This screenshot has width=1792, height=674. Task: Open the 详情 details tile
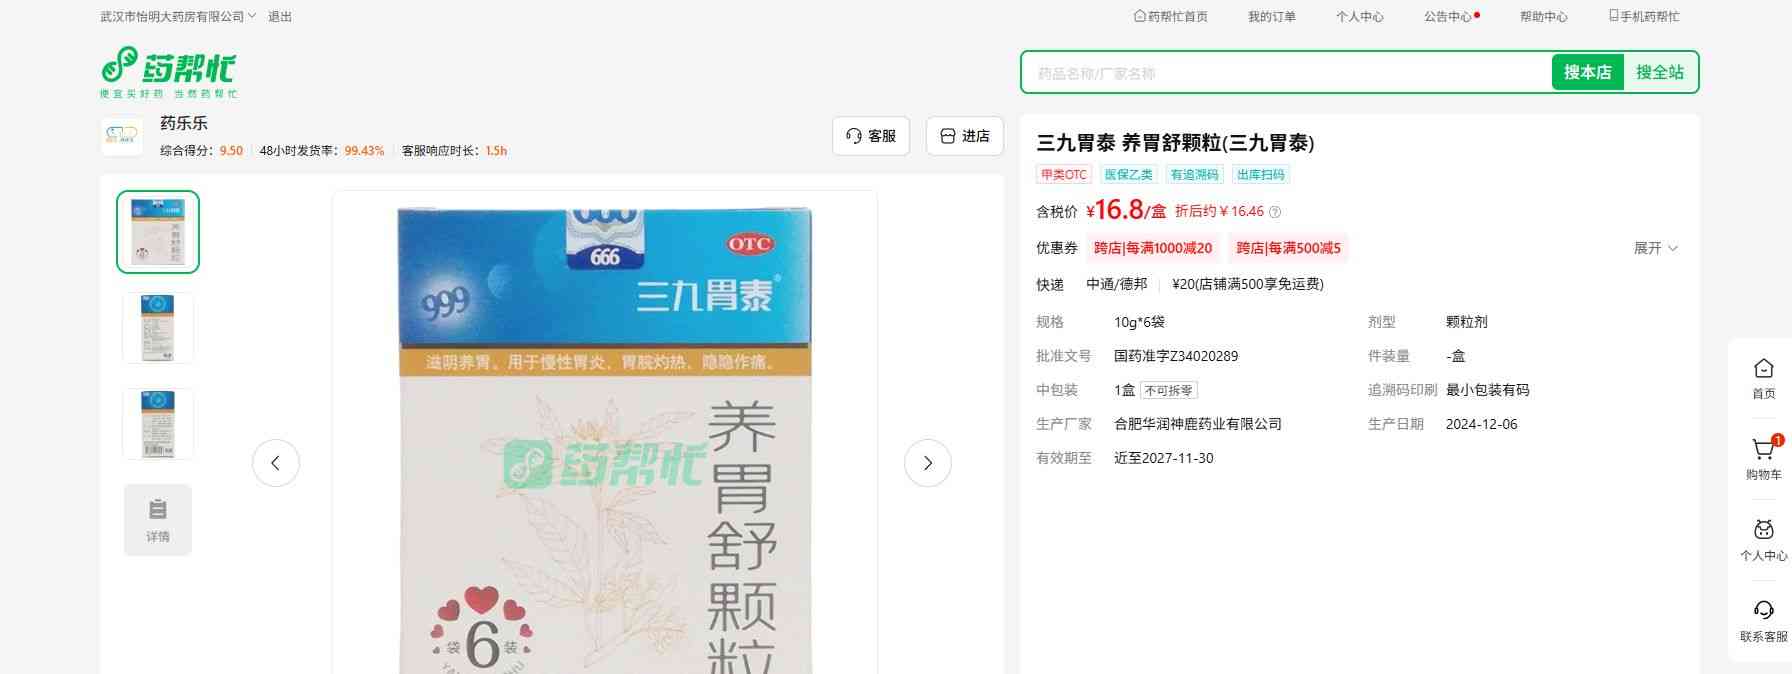[x=158, y=520]
